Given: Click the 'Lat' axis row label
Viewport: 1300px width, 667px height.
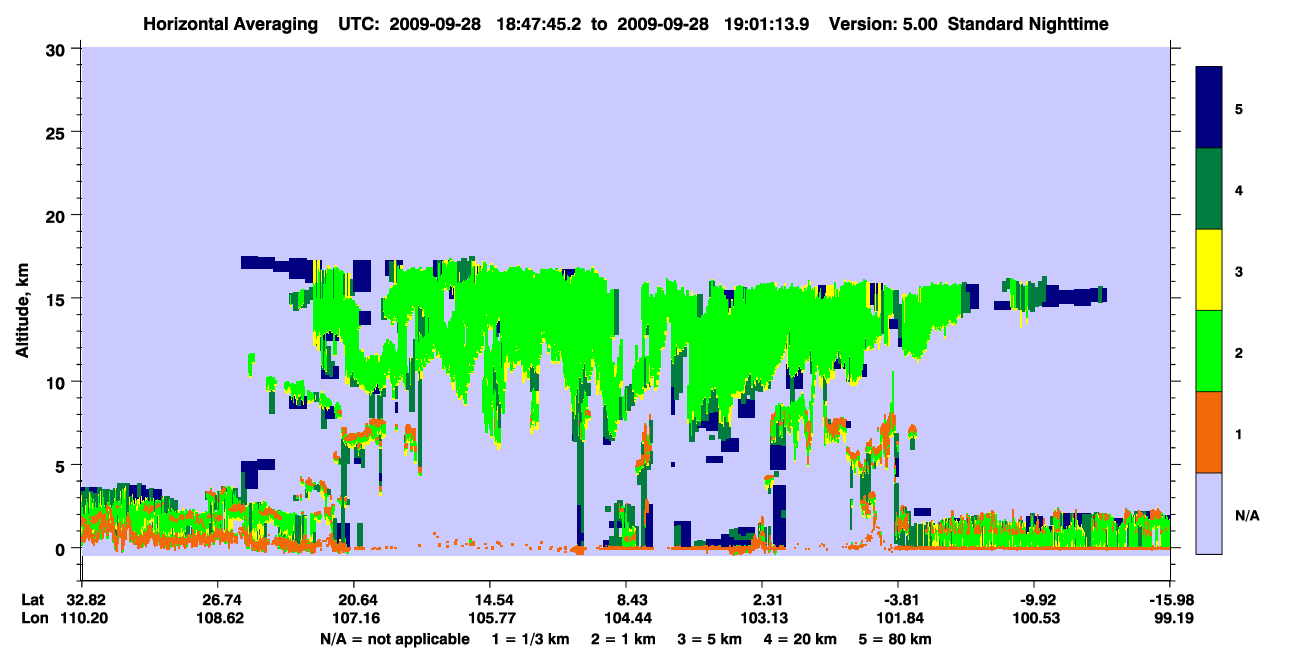Looking at the screenshot, I should tap(33, 600).
